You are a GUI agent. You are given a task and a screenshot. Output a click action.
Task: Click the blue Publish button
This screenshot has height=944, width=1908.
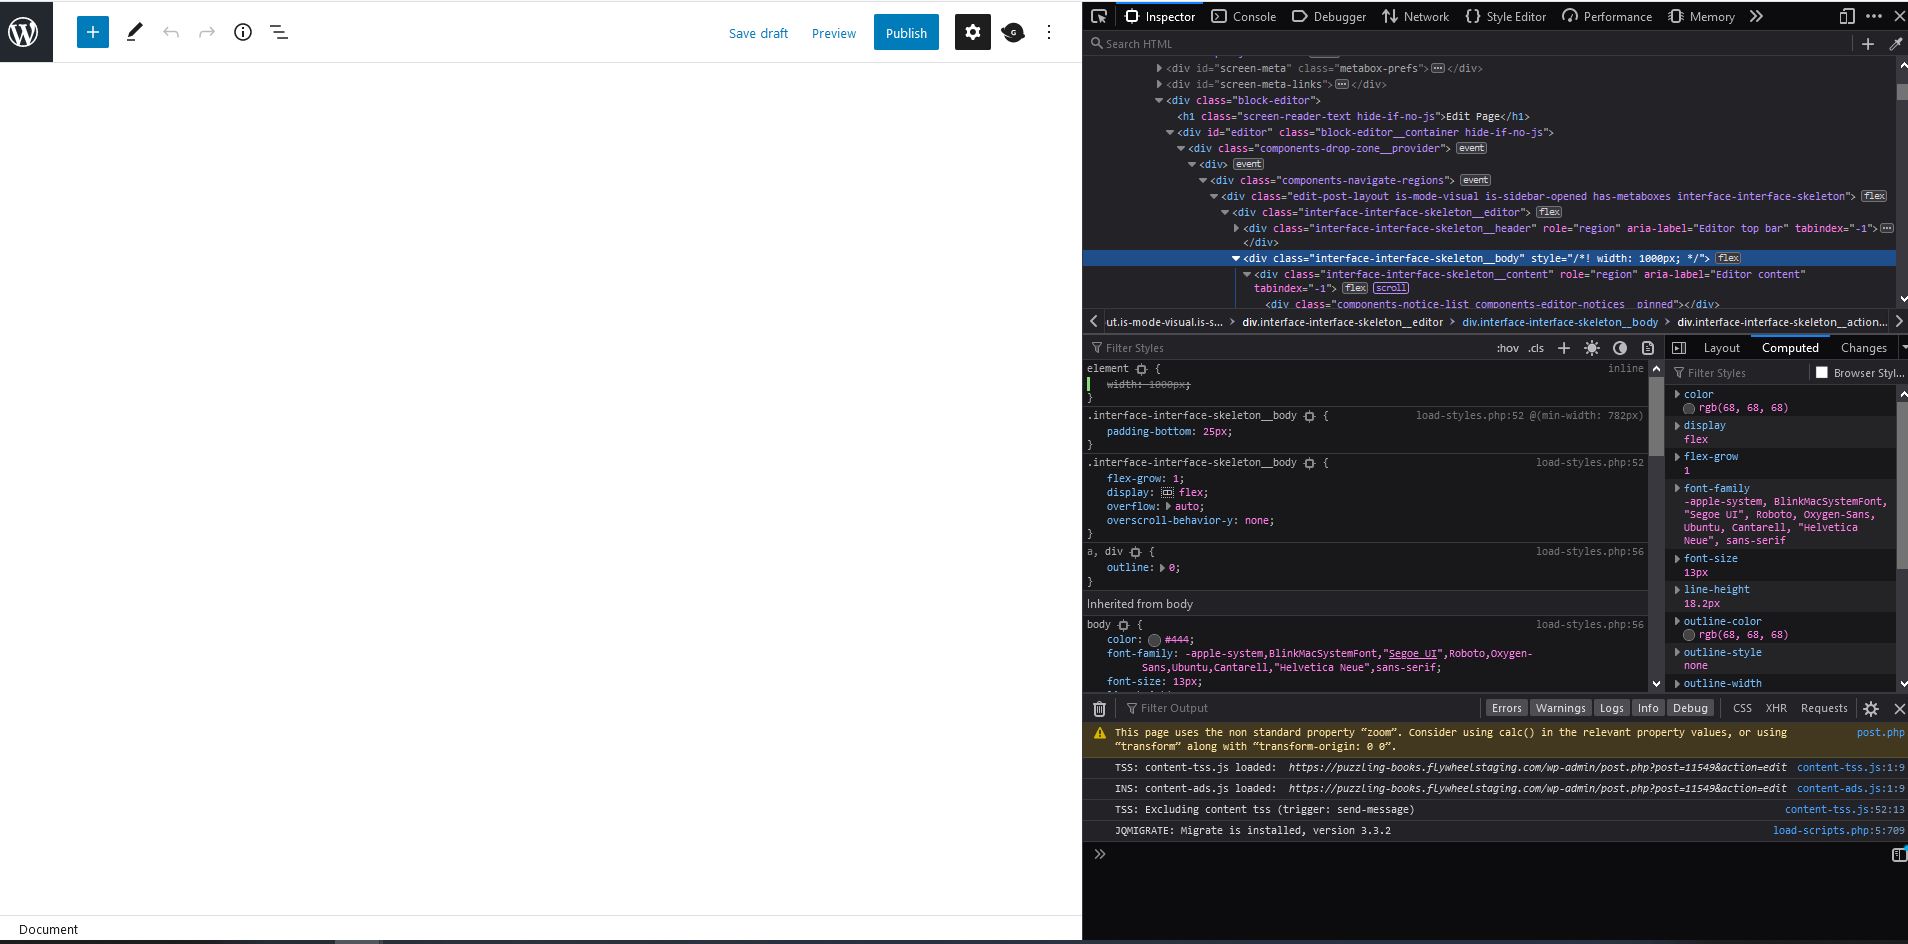pos(906,32)
